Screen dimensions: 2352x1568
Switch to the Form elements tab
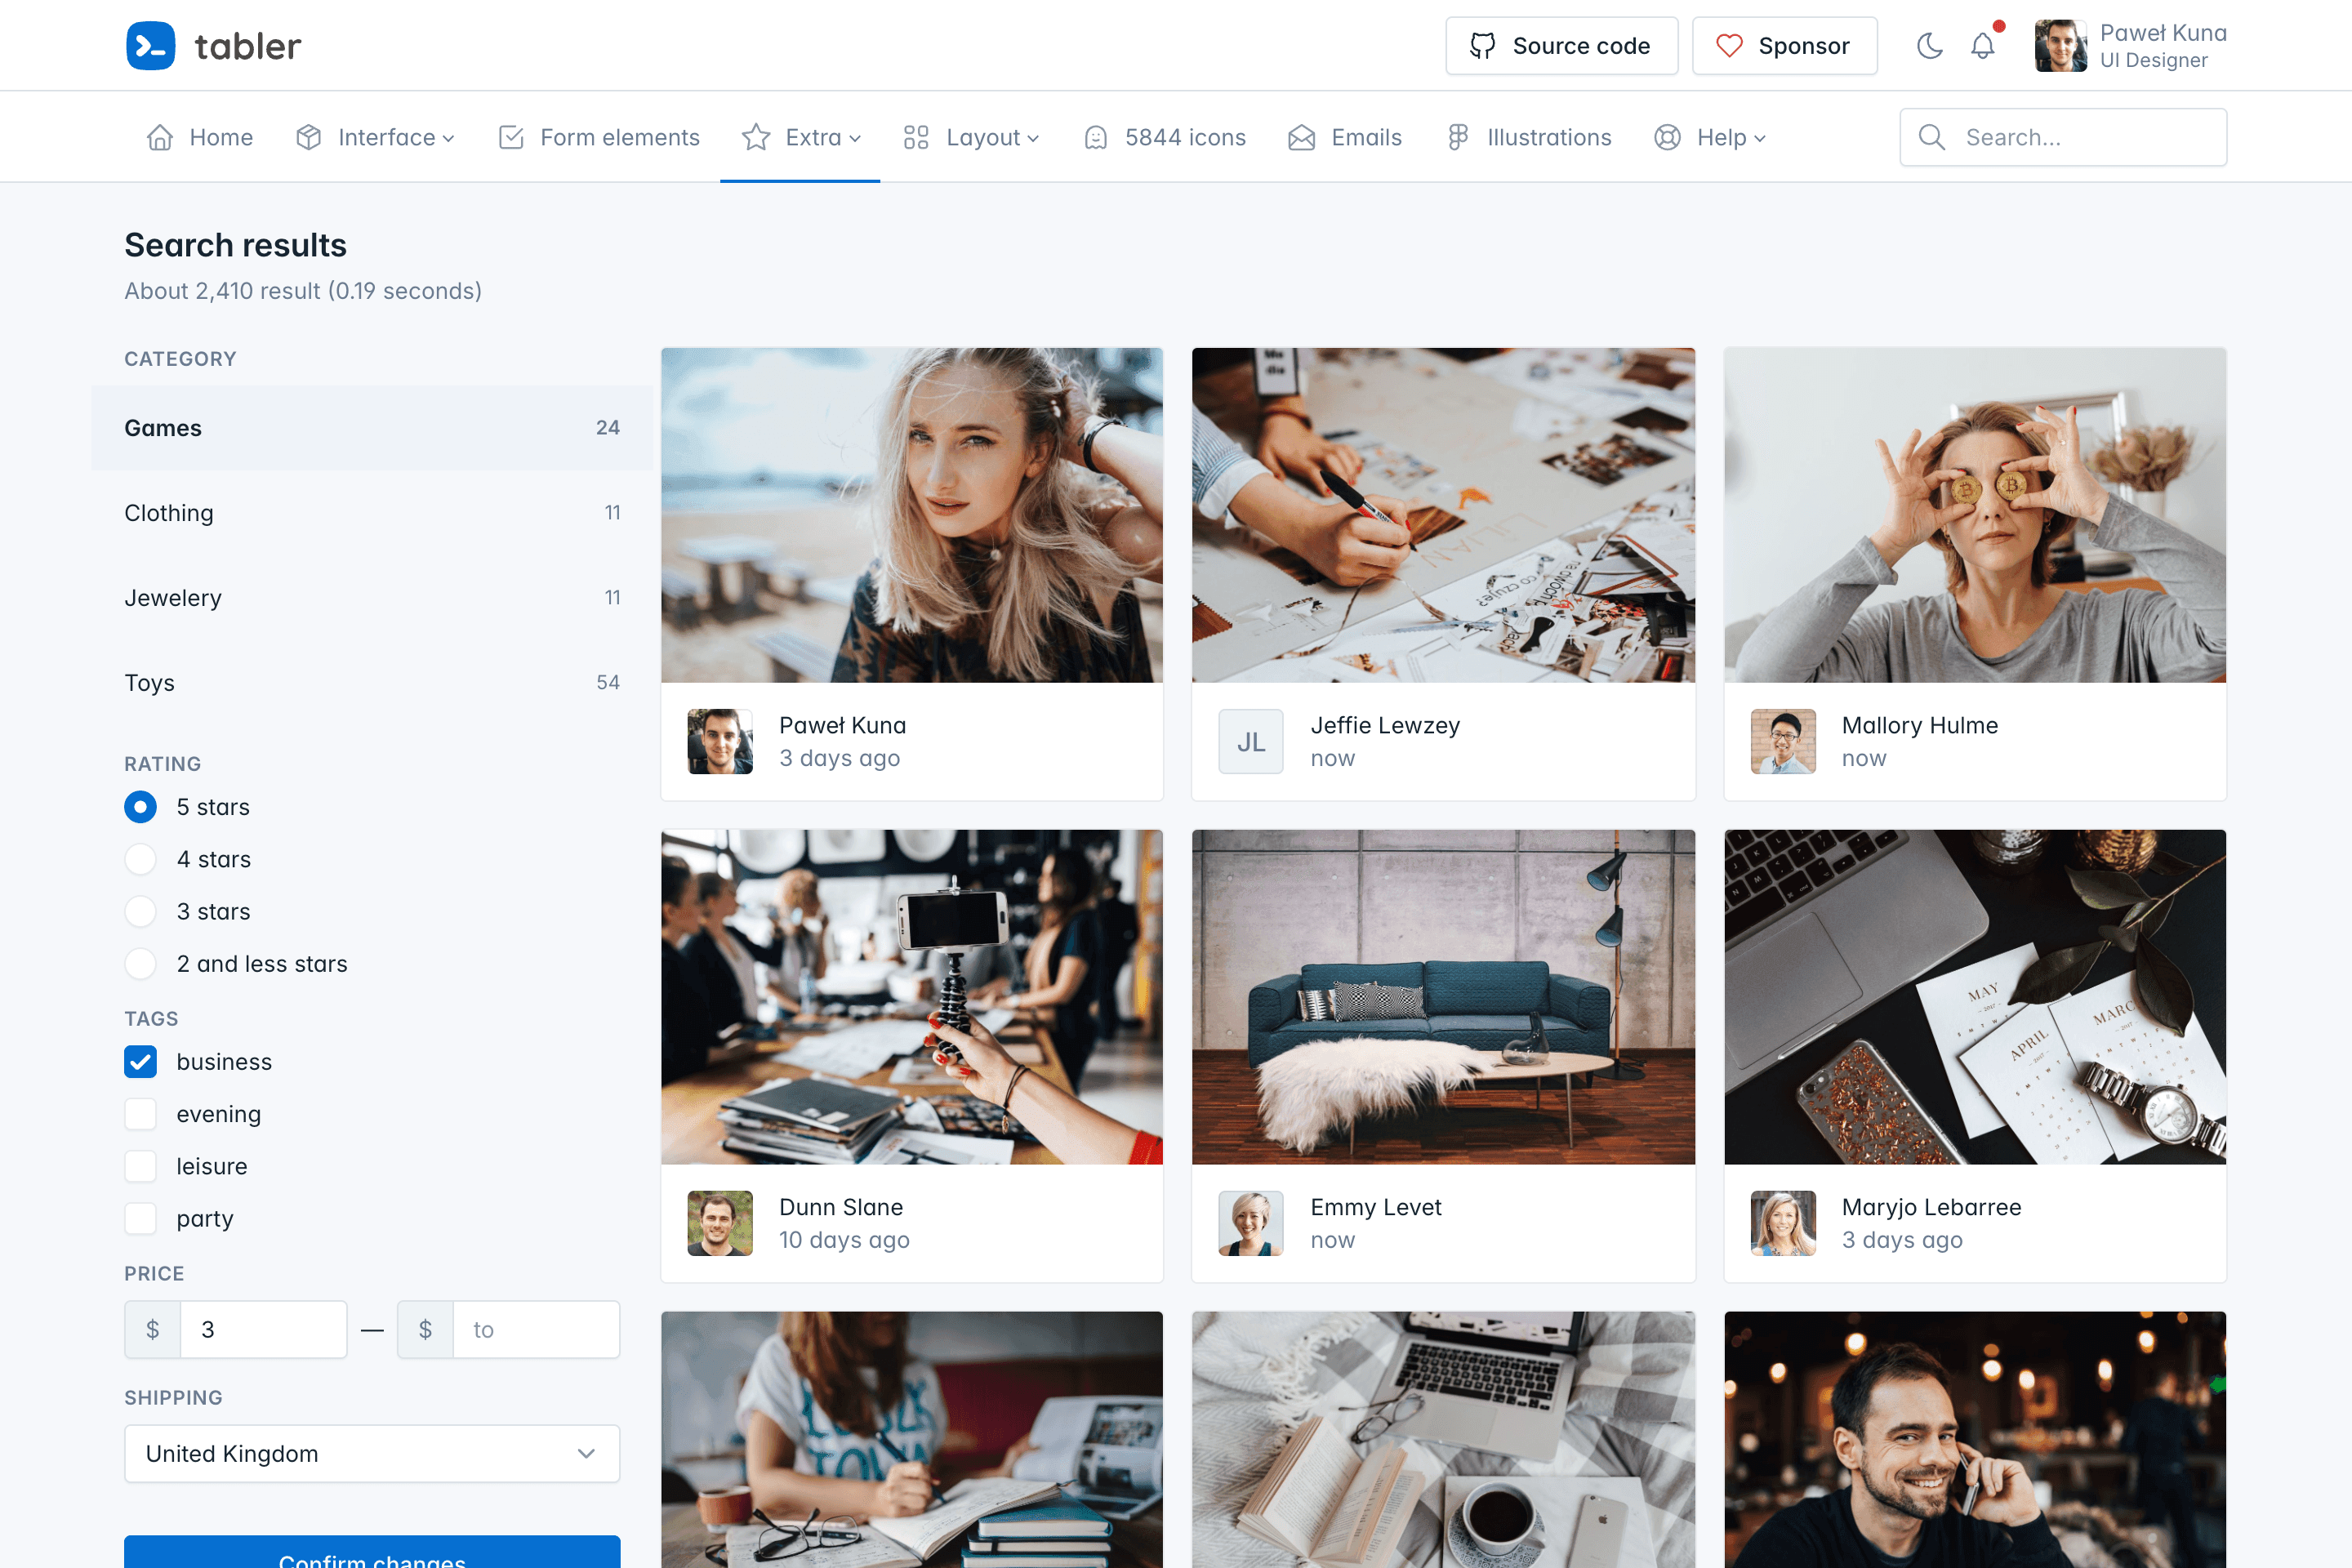(618, 137)
